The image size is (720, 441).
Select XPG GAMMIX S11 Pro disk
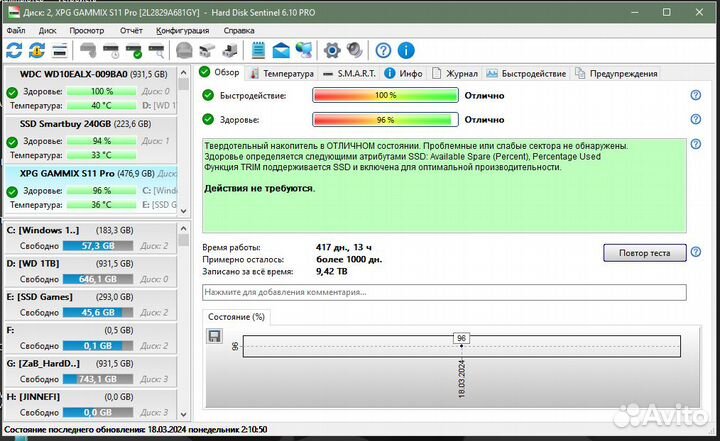(90, 189)
